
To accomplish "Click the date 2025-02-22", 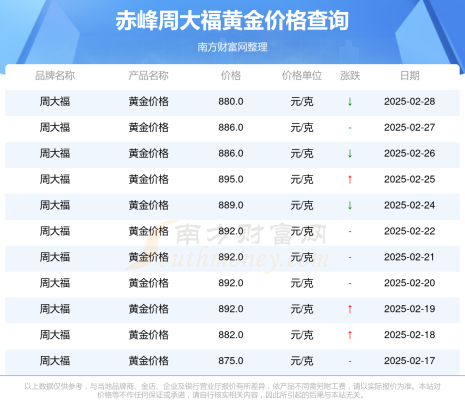I will point(409,231).
